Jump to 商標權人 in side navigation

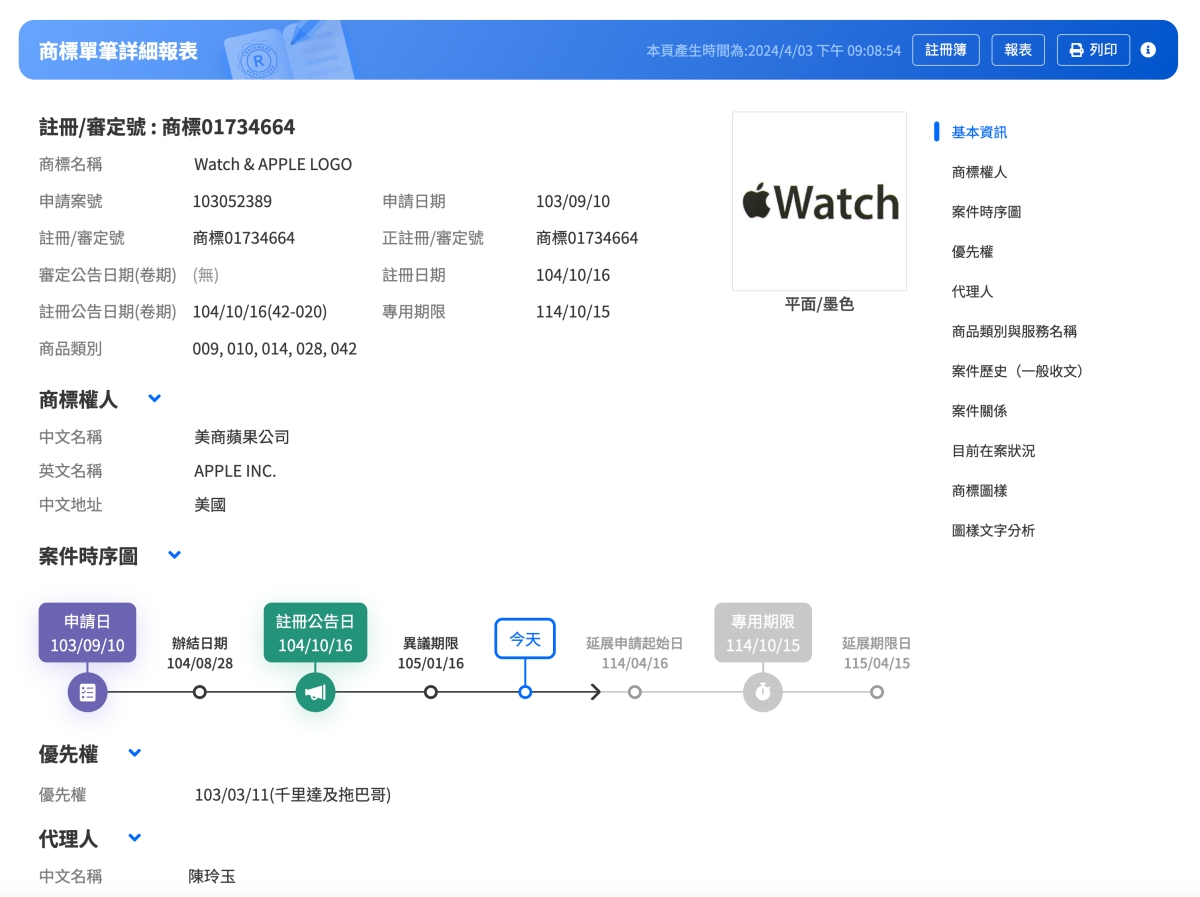tap(979, 172)
